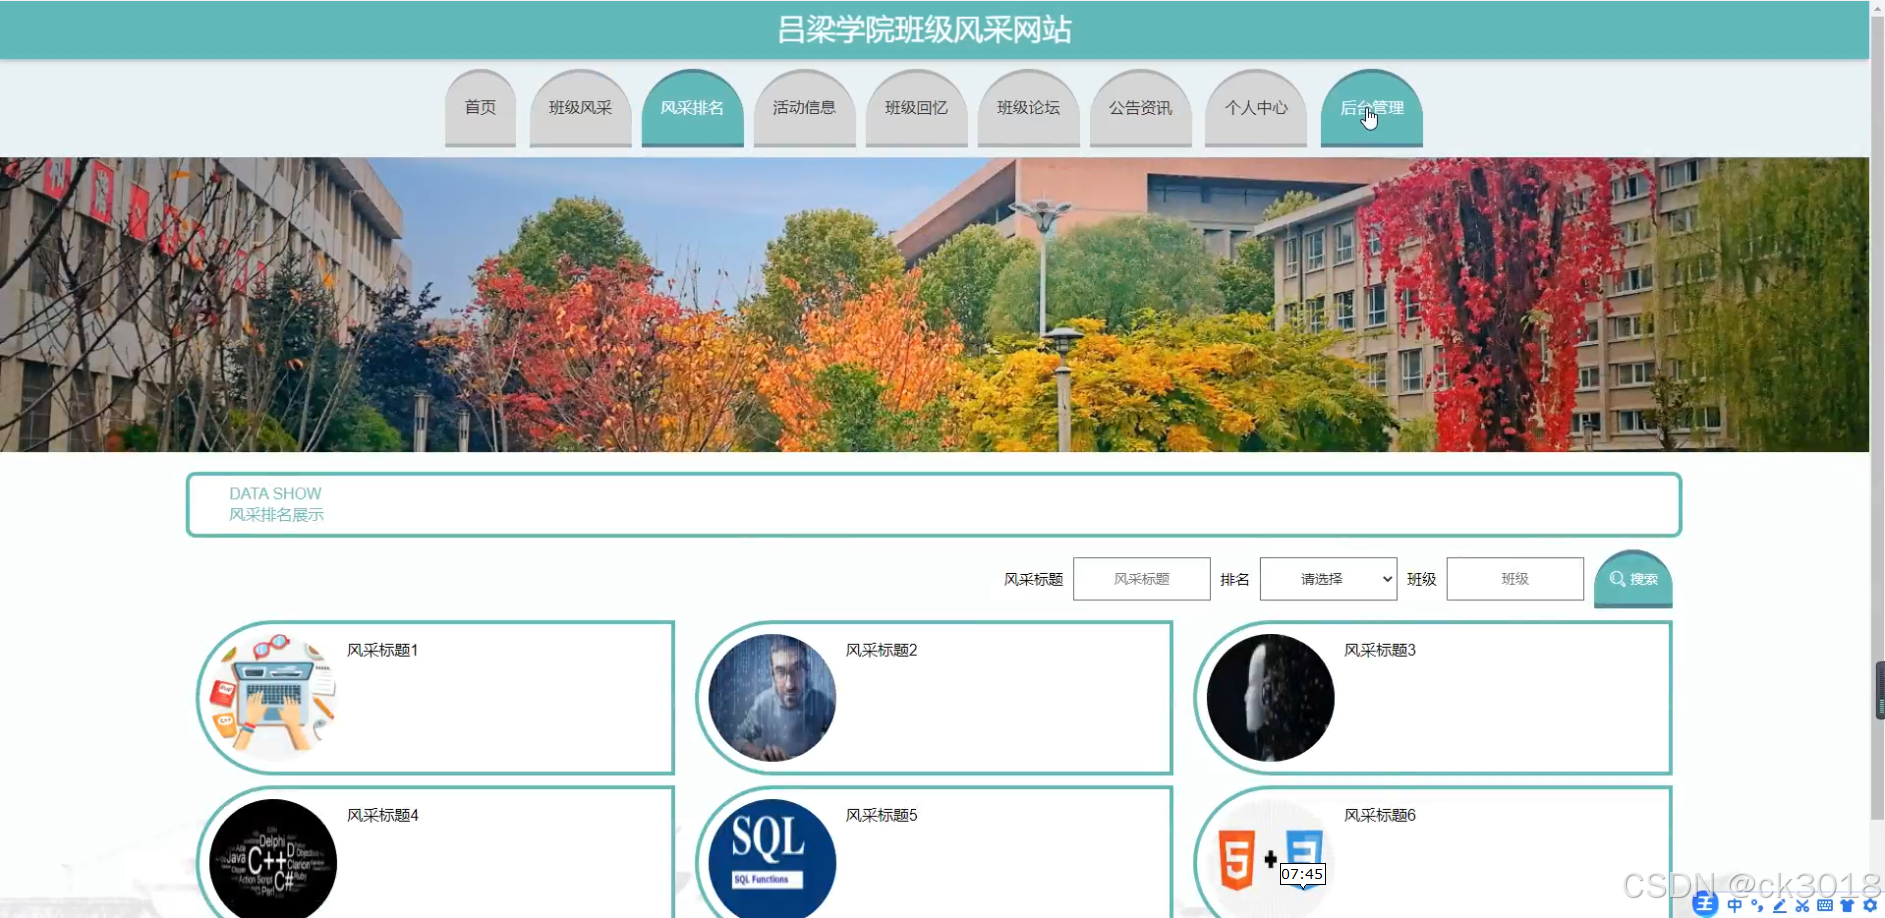
Task: Click the 搜索 search button
Action: click(1633, 579)
